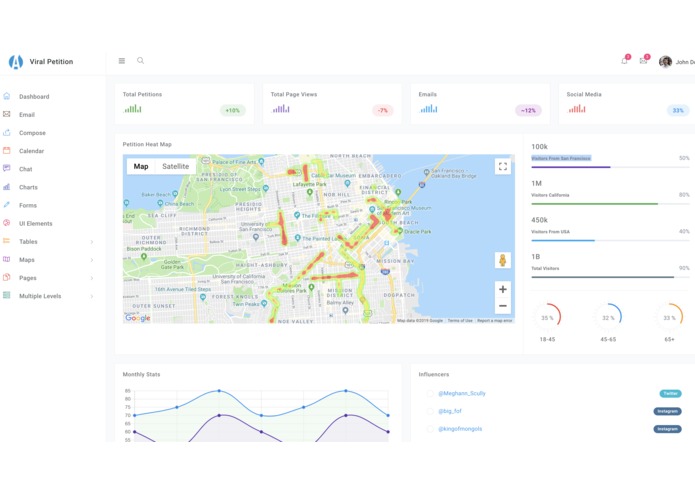
Task: Click the Compose share icon in sidebar
Action: [x=7, y=132]
